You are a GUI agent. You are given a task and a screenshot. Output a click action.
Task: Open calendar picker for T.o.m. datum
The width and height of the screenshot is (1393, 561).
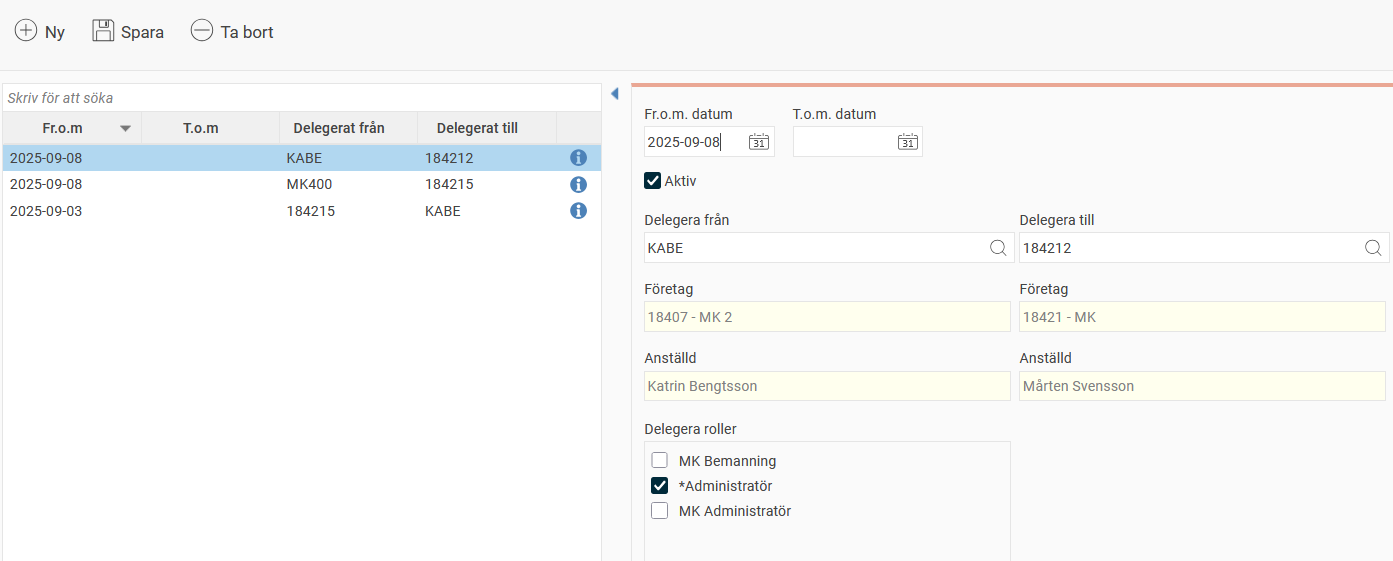[x=907, y=142]
